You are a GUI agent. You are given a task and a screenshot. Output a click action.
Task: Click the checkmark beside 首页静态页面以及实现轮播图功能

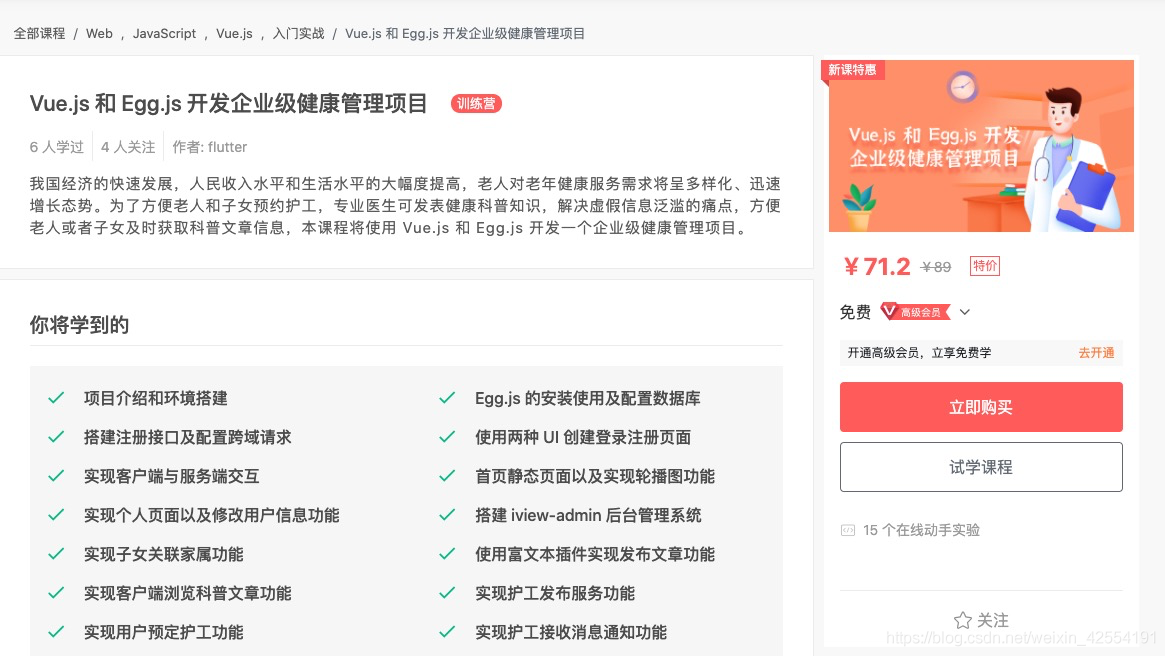pyautogui.click(x=447, y=476)
